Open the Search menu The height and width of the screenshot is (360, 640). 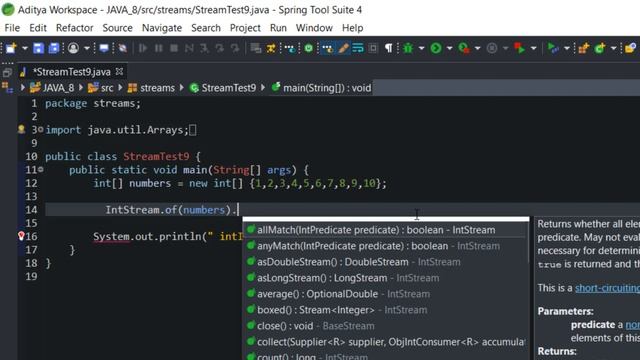tap(206, 28)
